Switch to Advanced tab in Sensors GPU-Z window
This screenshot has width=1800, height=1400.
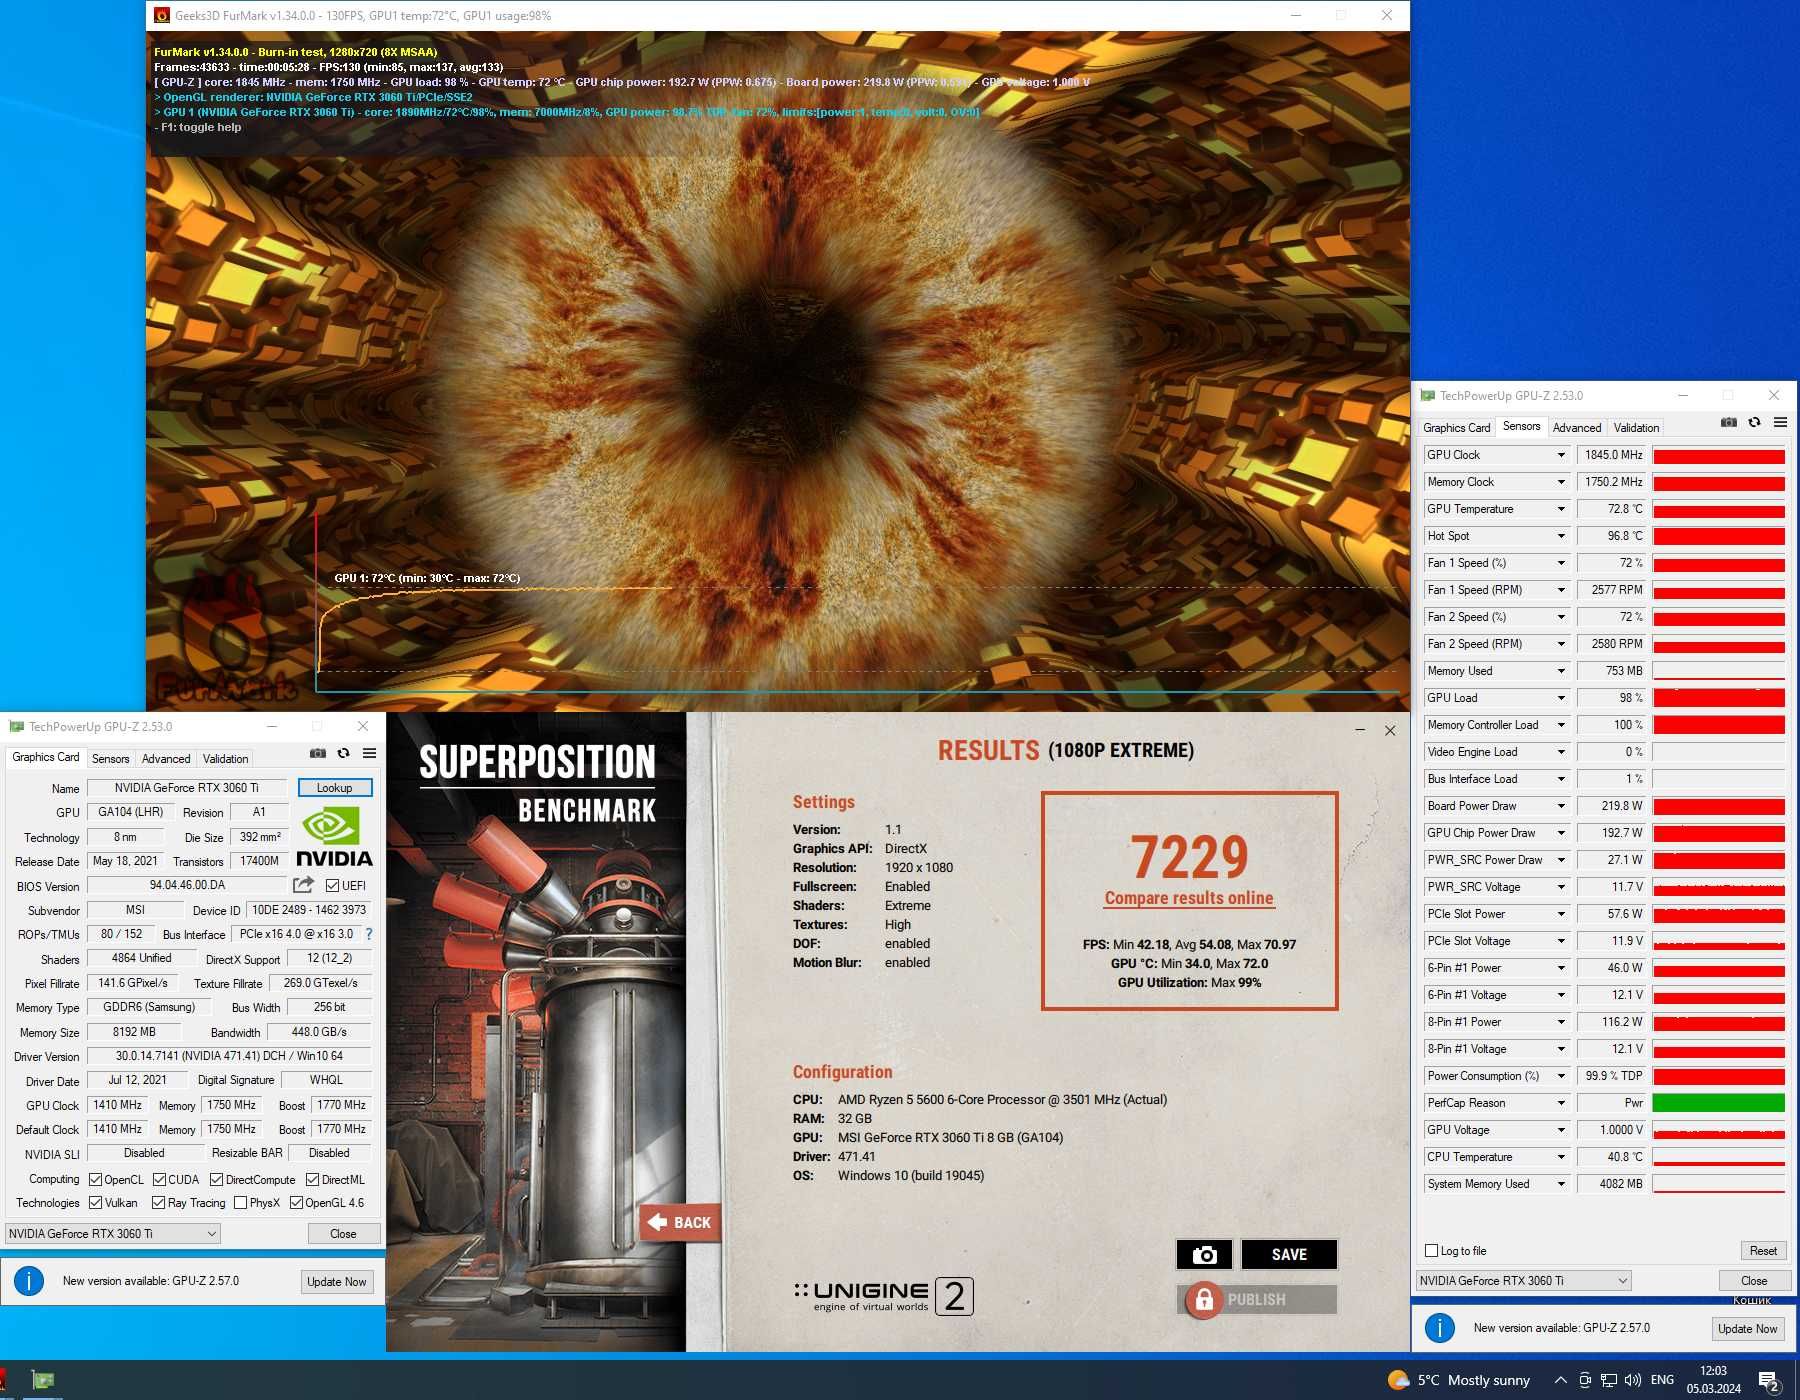[1577, 428]
